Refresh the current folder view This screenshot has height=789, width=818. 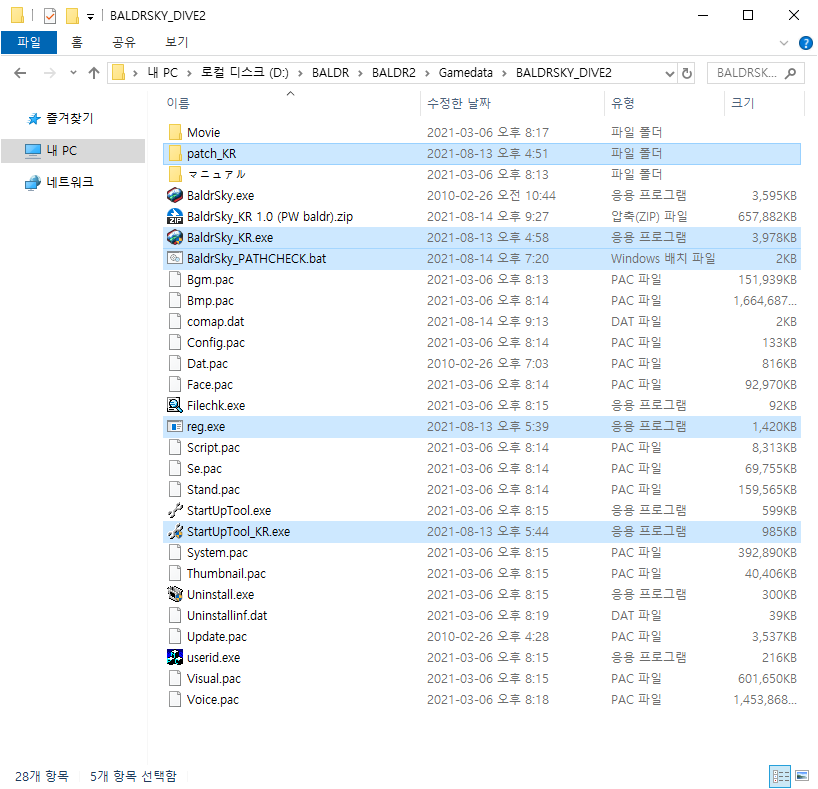click(x=687, y=74)
